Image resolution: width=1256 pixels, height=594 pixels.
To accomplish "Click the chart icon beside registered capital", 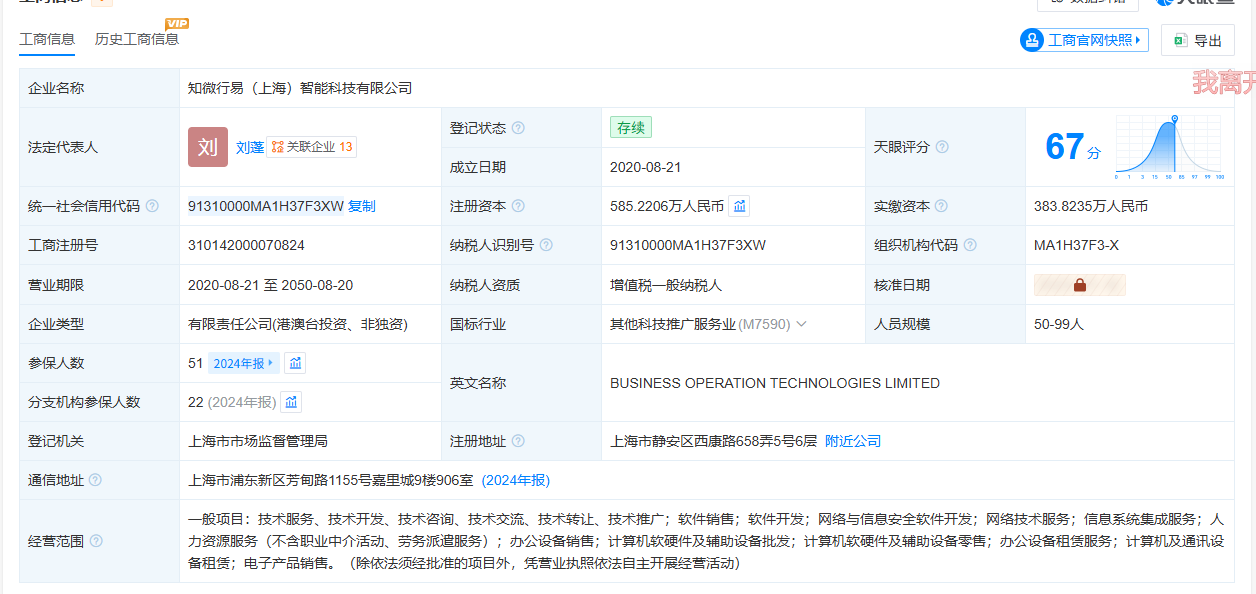I will 739,206.
